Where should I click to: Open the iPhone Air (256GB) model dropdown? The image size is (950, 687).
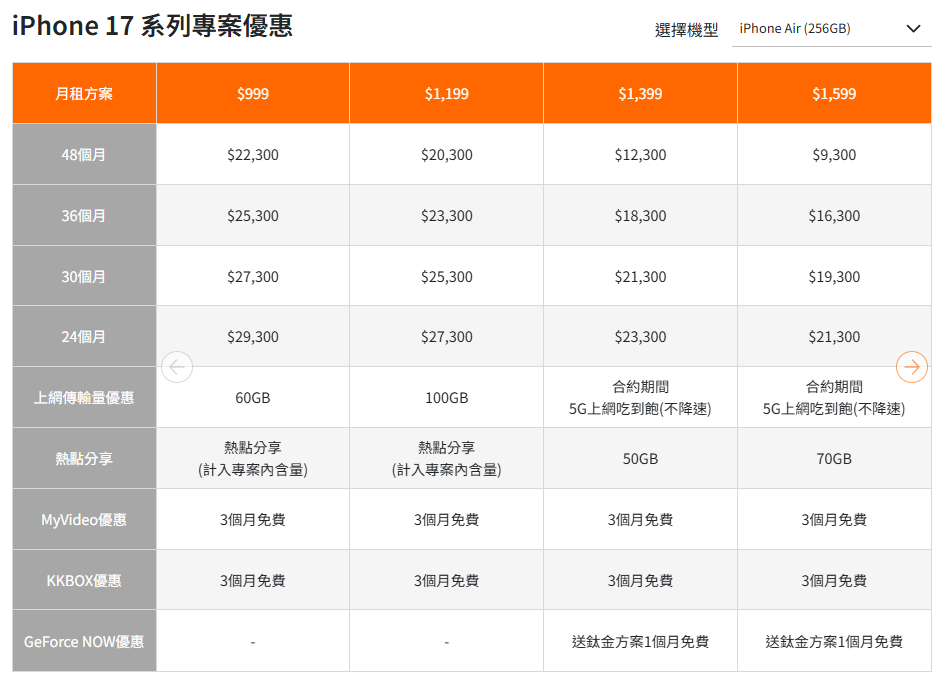[x=830, y=29]
